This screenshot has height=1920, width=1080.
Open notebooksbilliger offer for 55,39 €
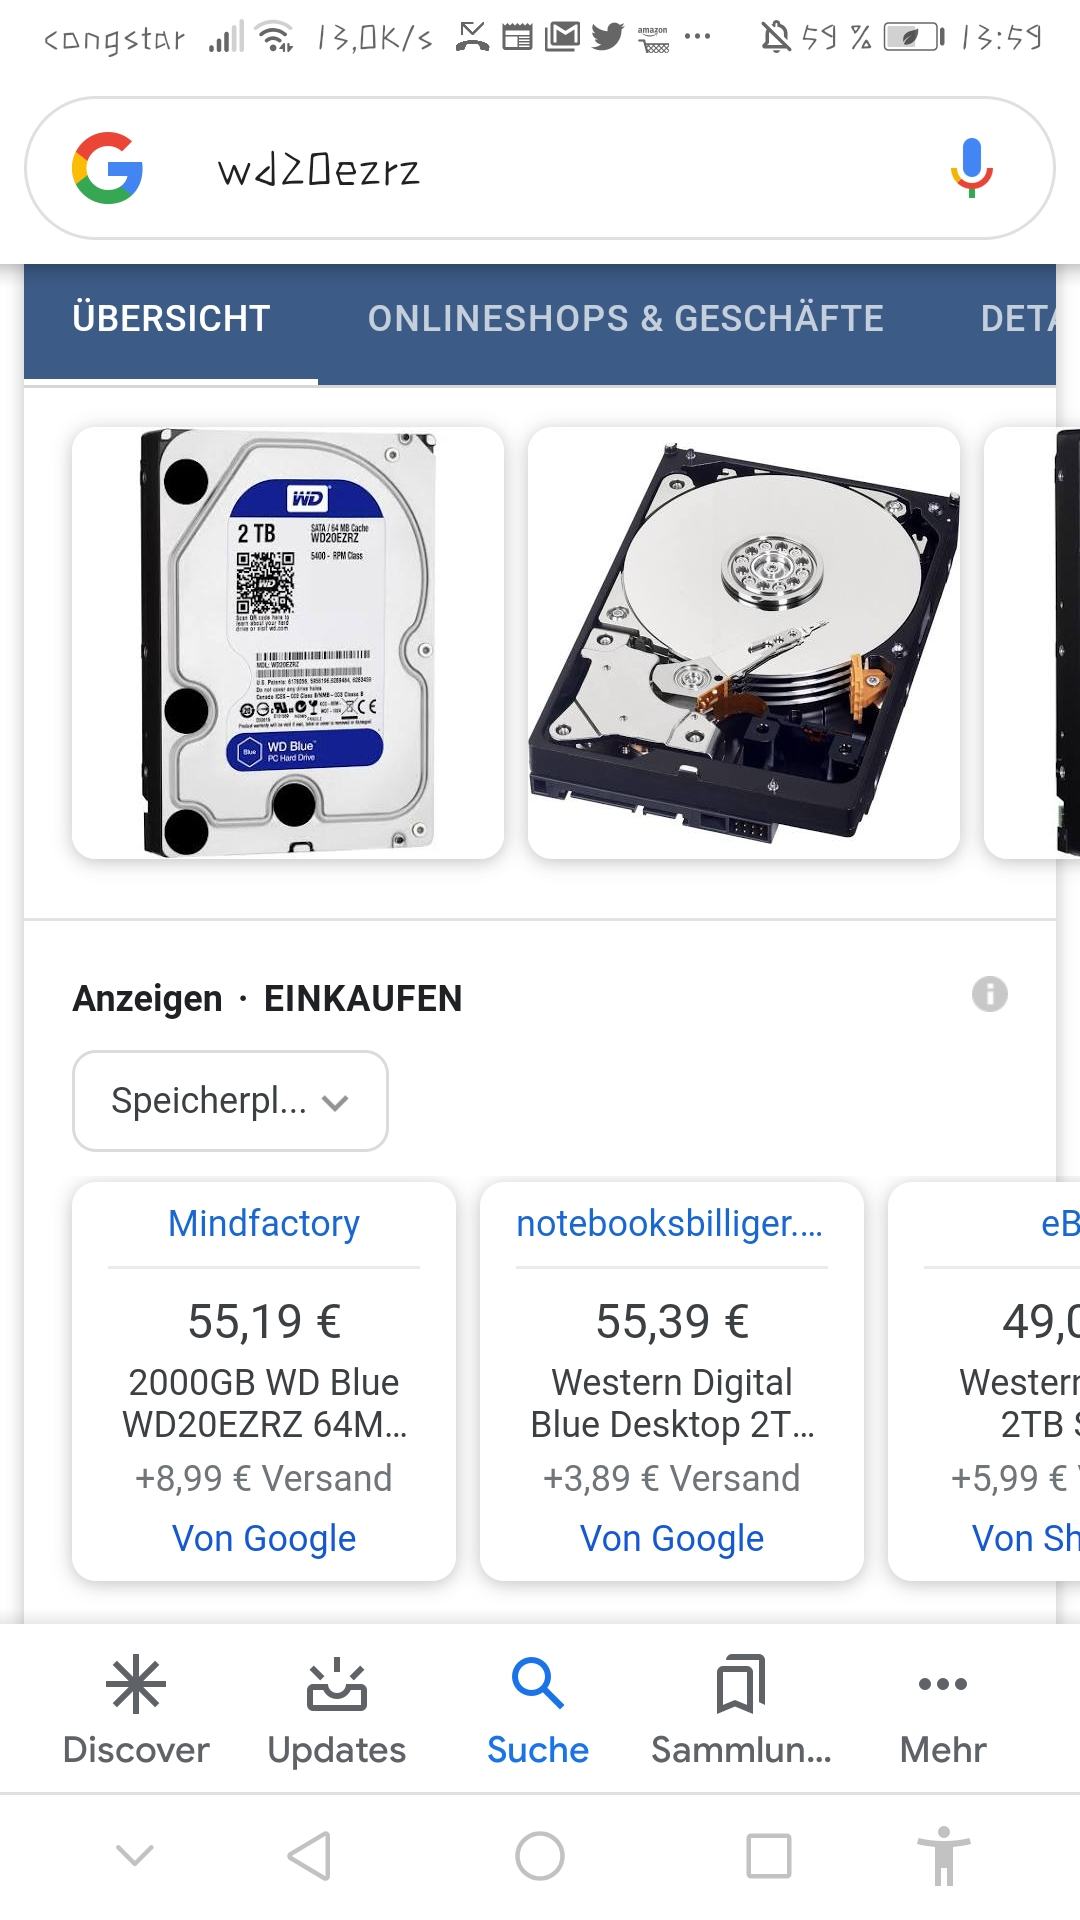click(672, 1381)
